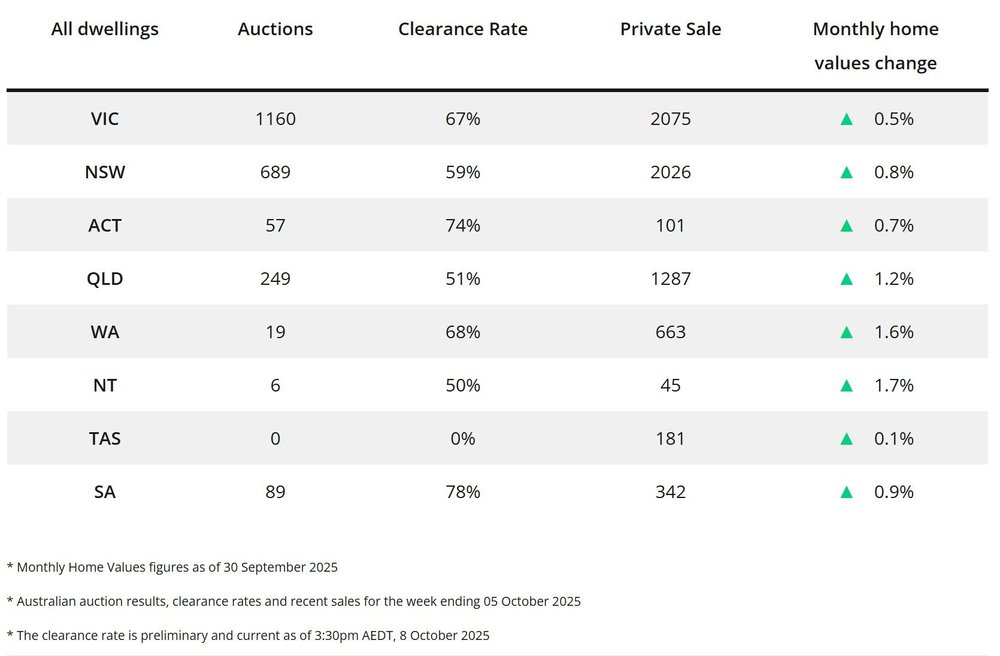The image size is (1000, 656).
Task: Click the green up arrow for SA 0.9%
Action: coord(846,492)
